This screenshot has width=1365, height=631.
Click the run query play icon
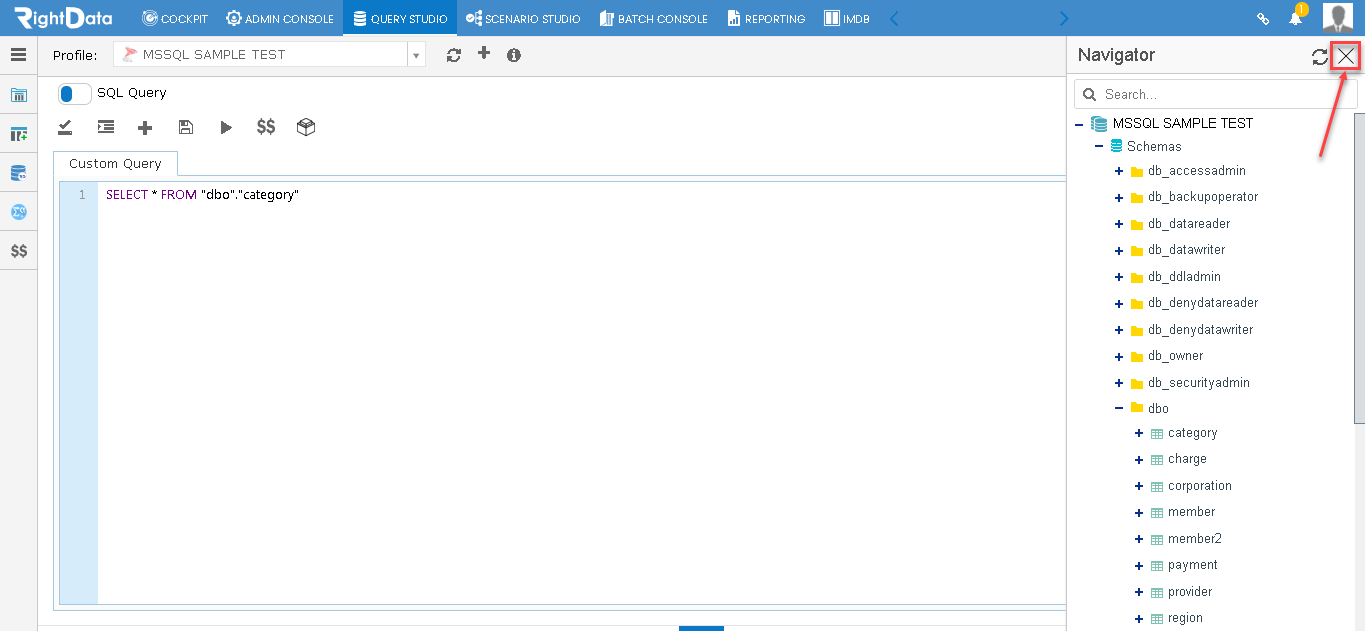[226, 127]
